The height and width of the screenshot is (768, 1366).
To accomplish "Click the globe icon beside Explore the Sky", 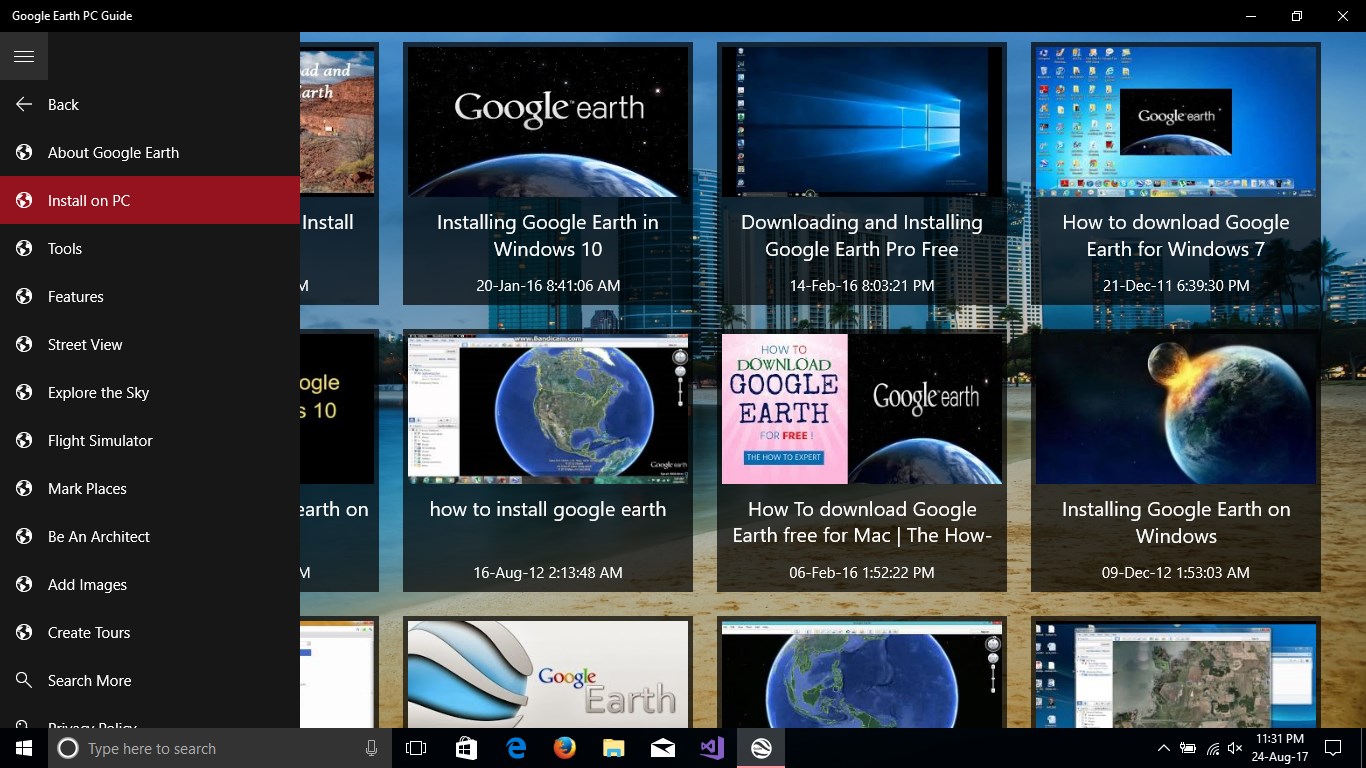I will point(24,392).
